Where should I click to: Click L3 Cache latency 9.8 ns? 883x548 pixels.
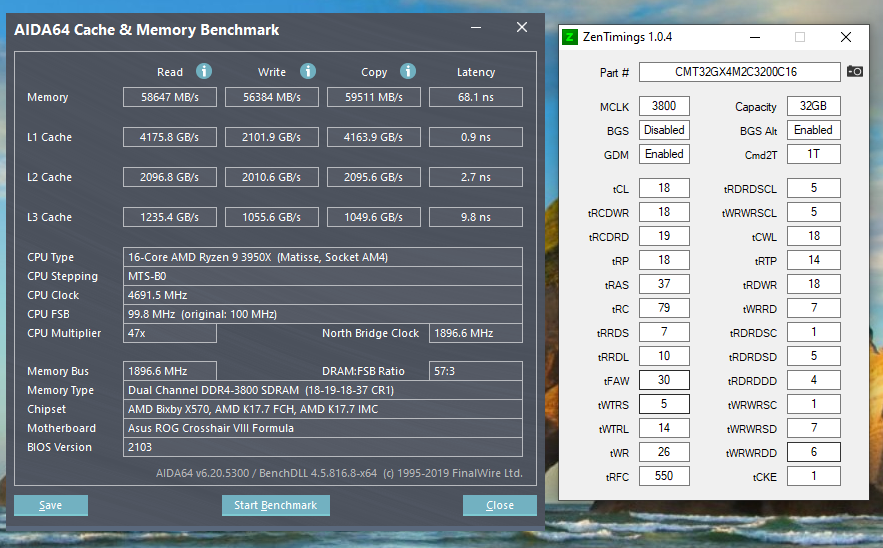(475, 217)
